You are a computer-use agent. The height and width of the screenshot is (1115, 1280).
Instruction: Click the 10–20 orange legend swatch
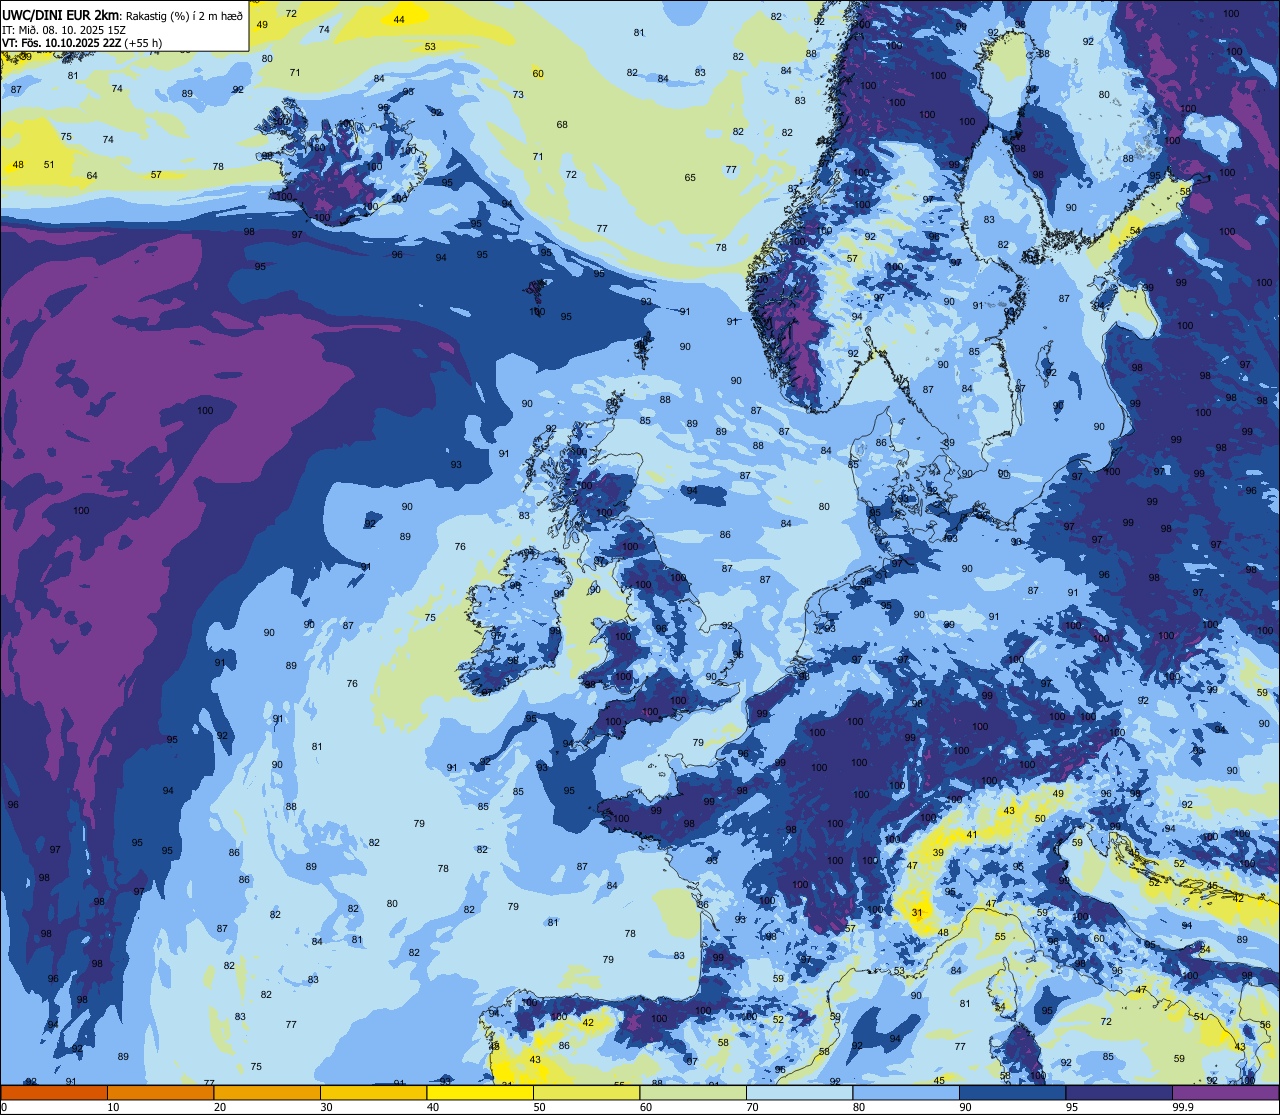pos(160,1092)
